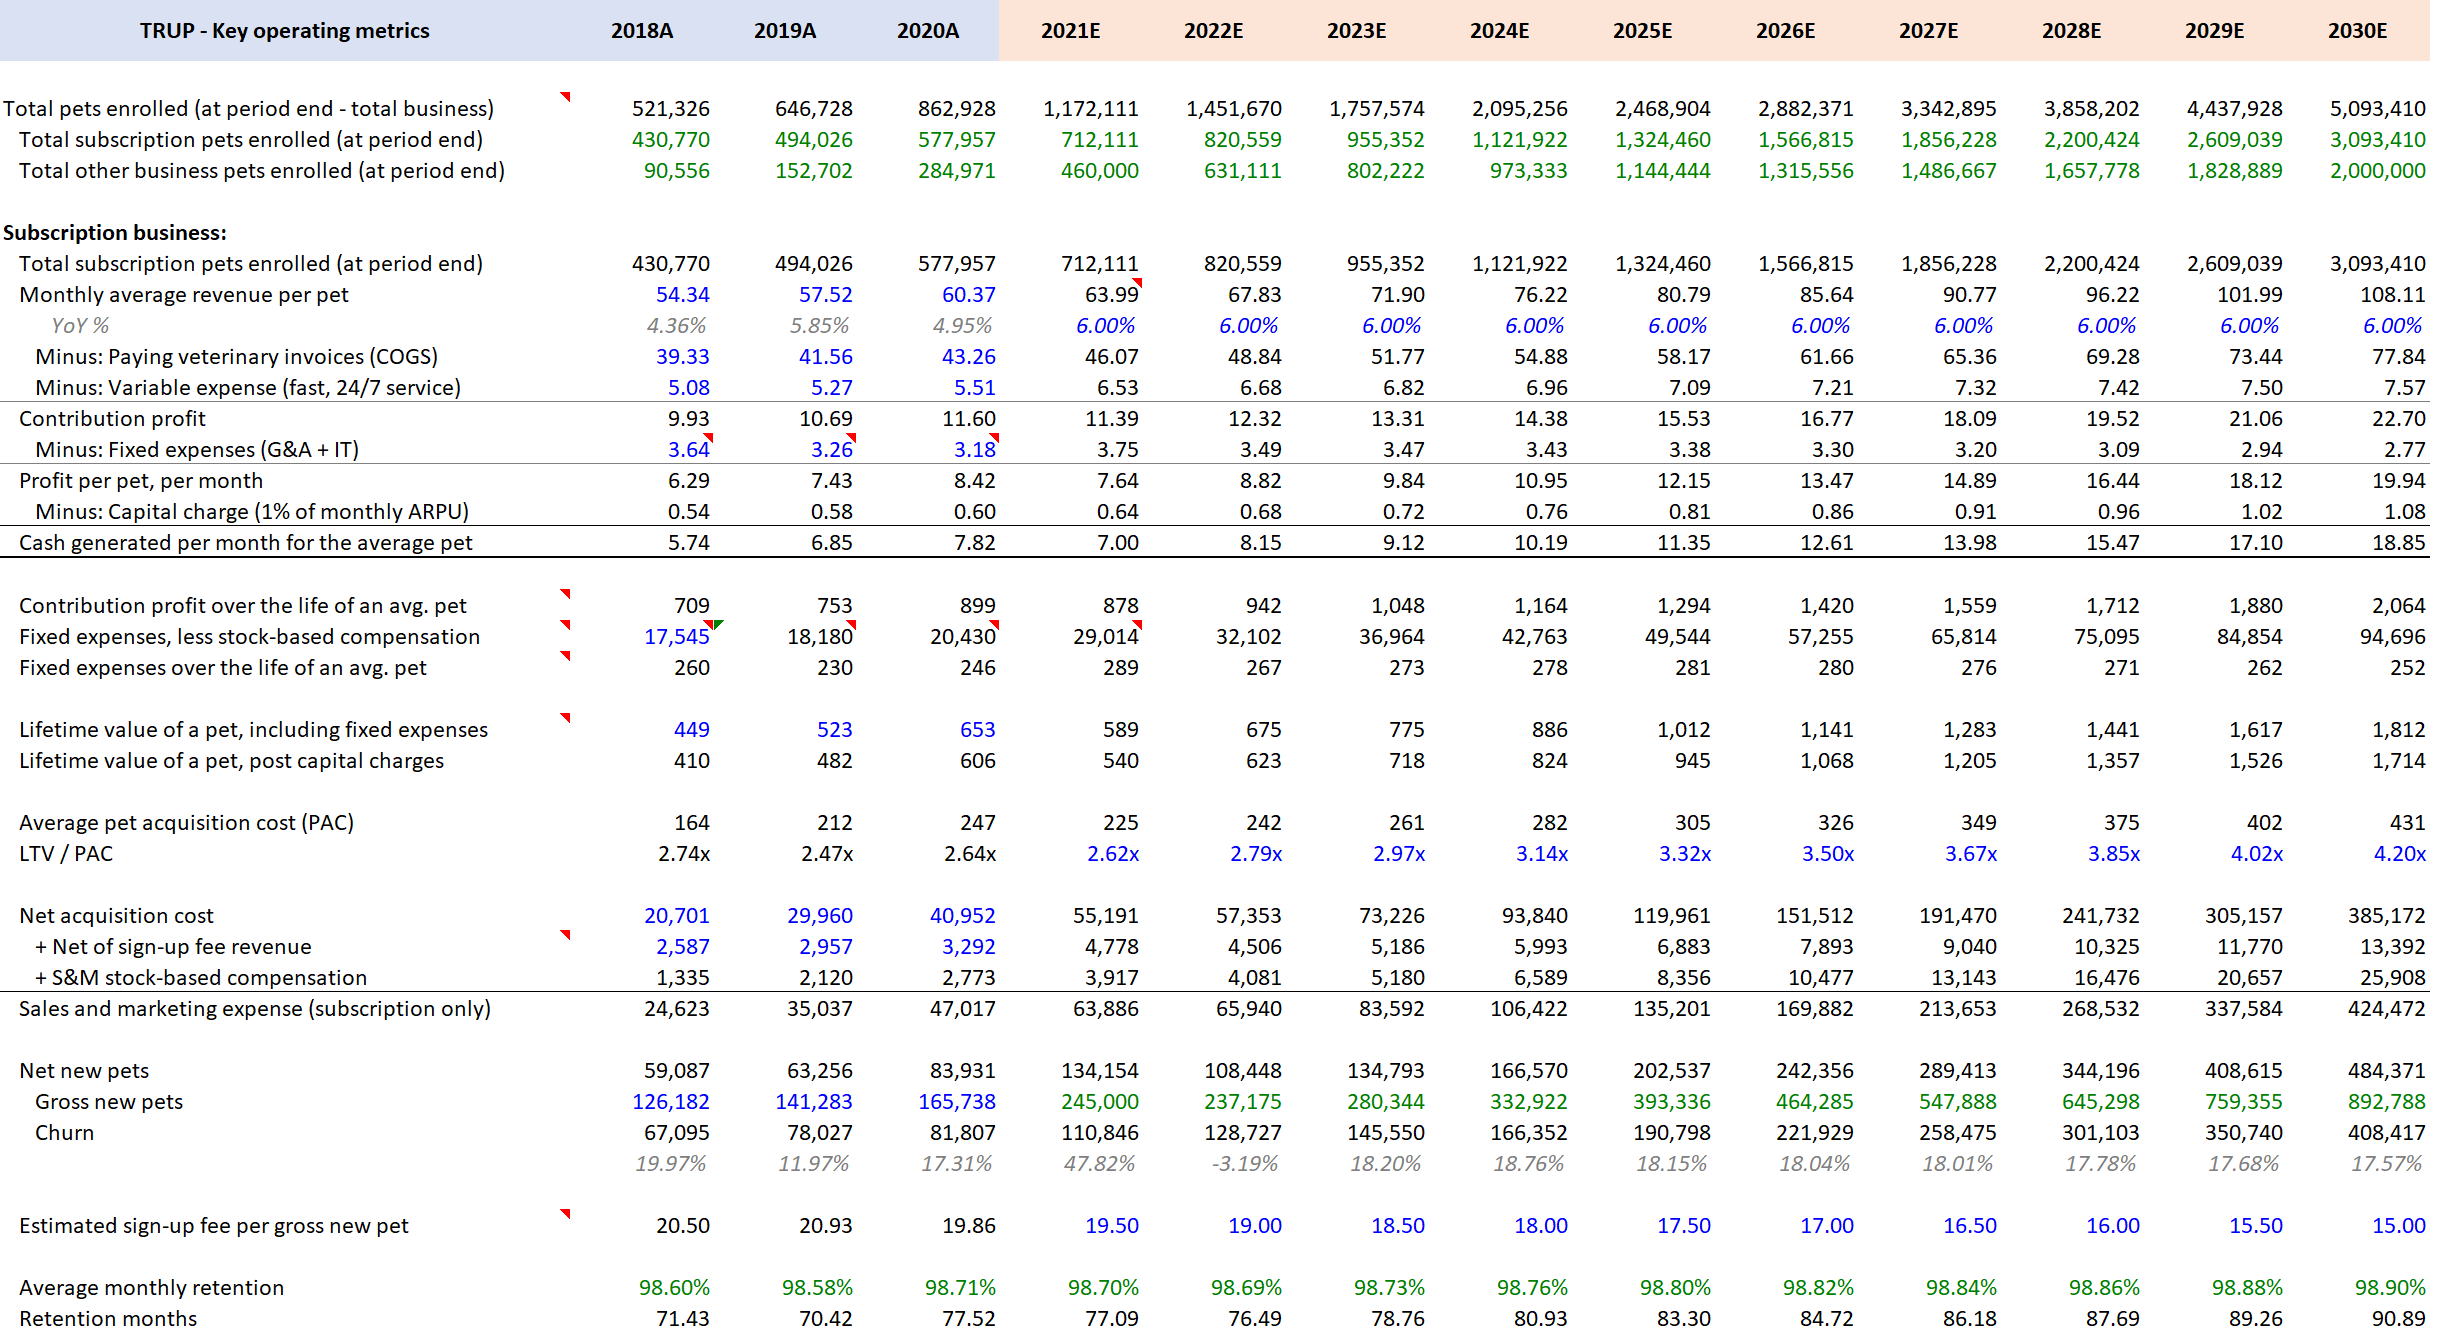
Task: Select 2018A net acquisition cost 20,701
Action: pyautogui.click(x=676, y=915)
